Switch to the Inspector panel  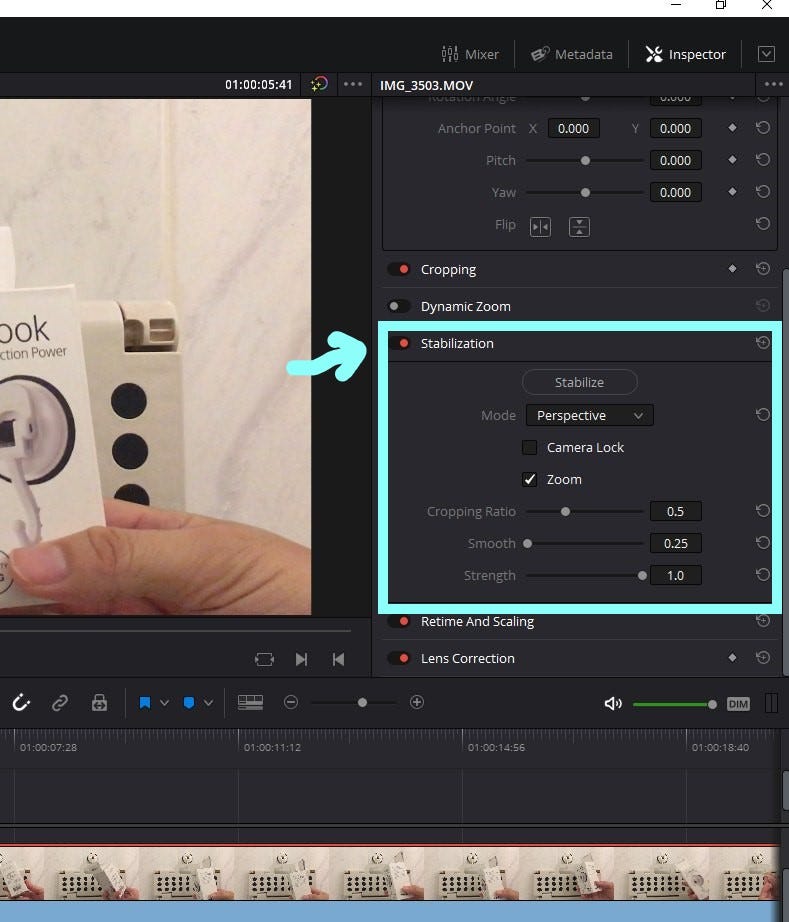click(686, 54)
